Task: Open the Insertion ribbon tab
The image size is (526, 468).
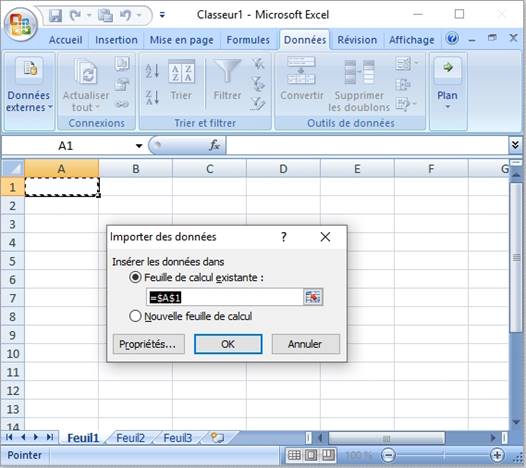Action: pos(116,40)
